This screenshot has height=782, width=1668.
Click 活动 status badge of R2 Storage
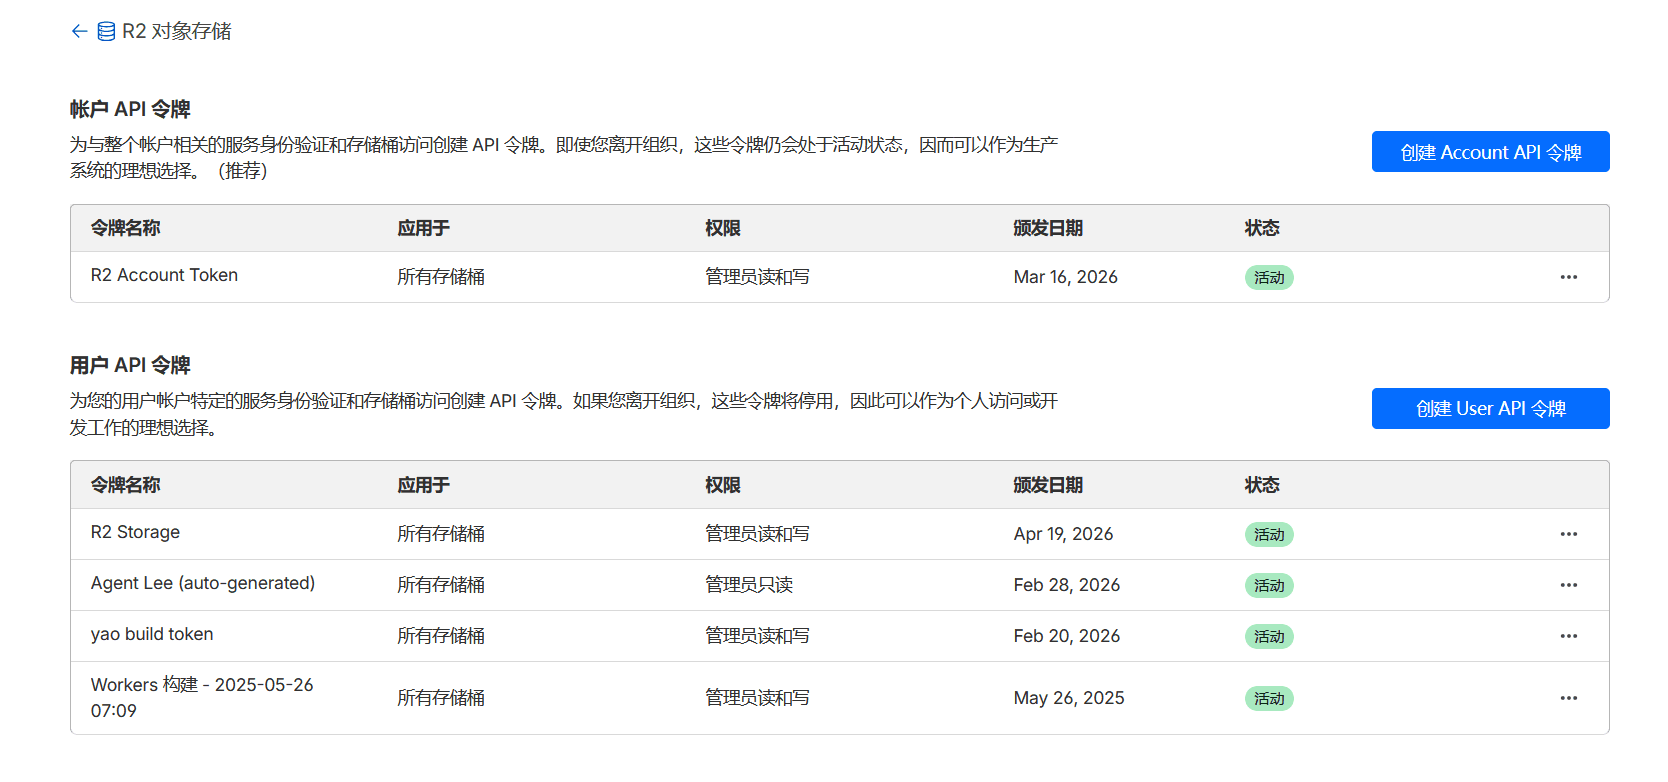pyautogui.click(x=1269, y=535)
